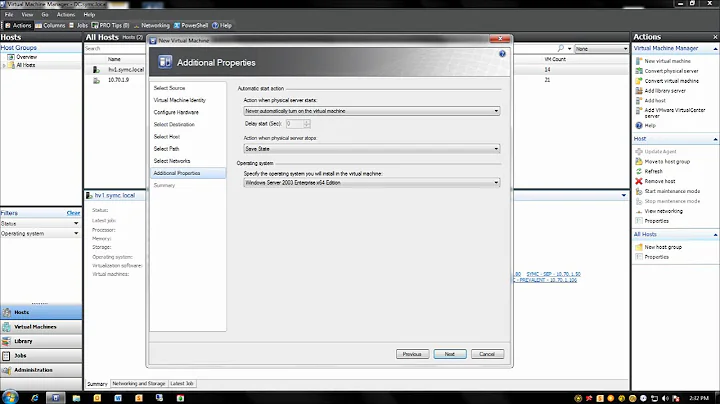Click the Help toolbar button
The height and width of the screenshot is (404, 720).
click(x=222, y=25)
